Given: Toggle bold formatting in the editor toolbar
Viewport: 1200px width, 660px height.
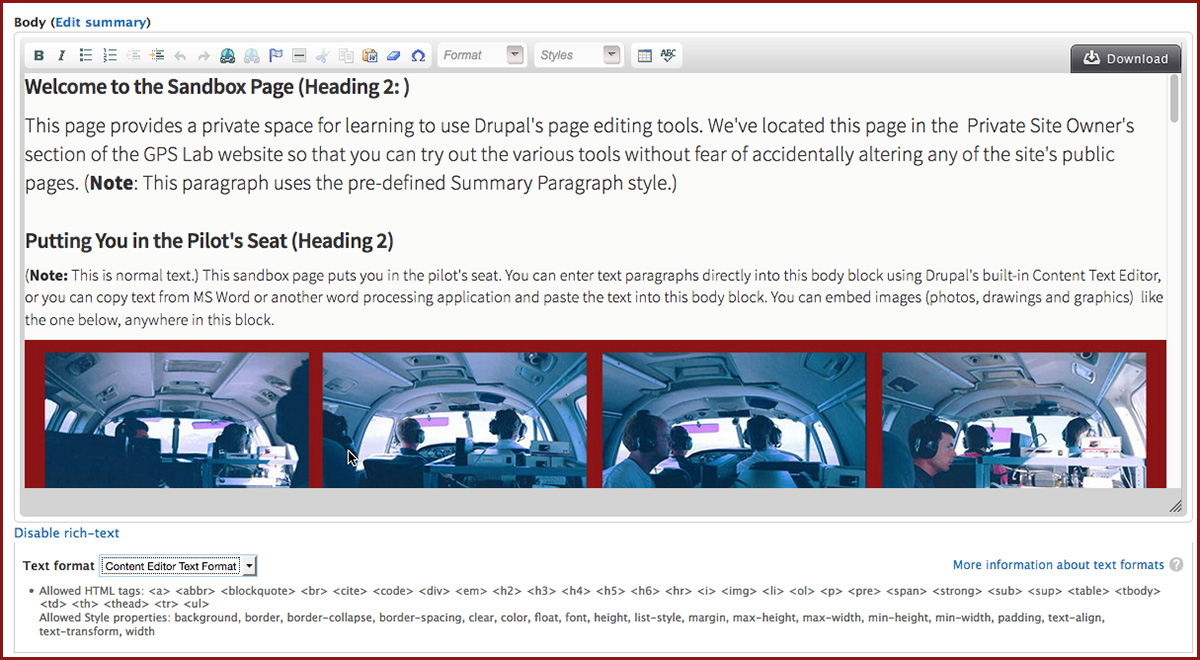Looking at the screenshot, I should [x=39, y=56].
